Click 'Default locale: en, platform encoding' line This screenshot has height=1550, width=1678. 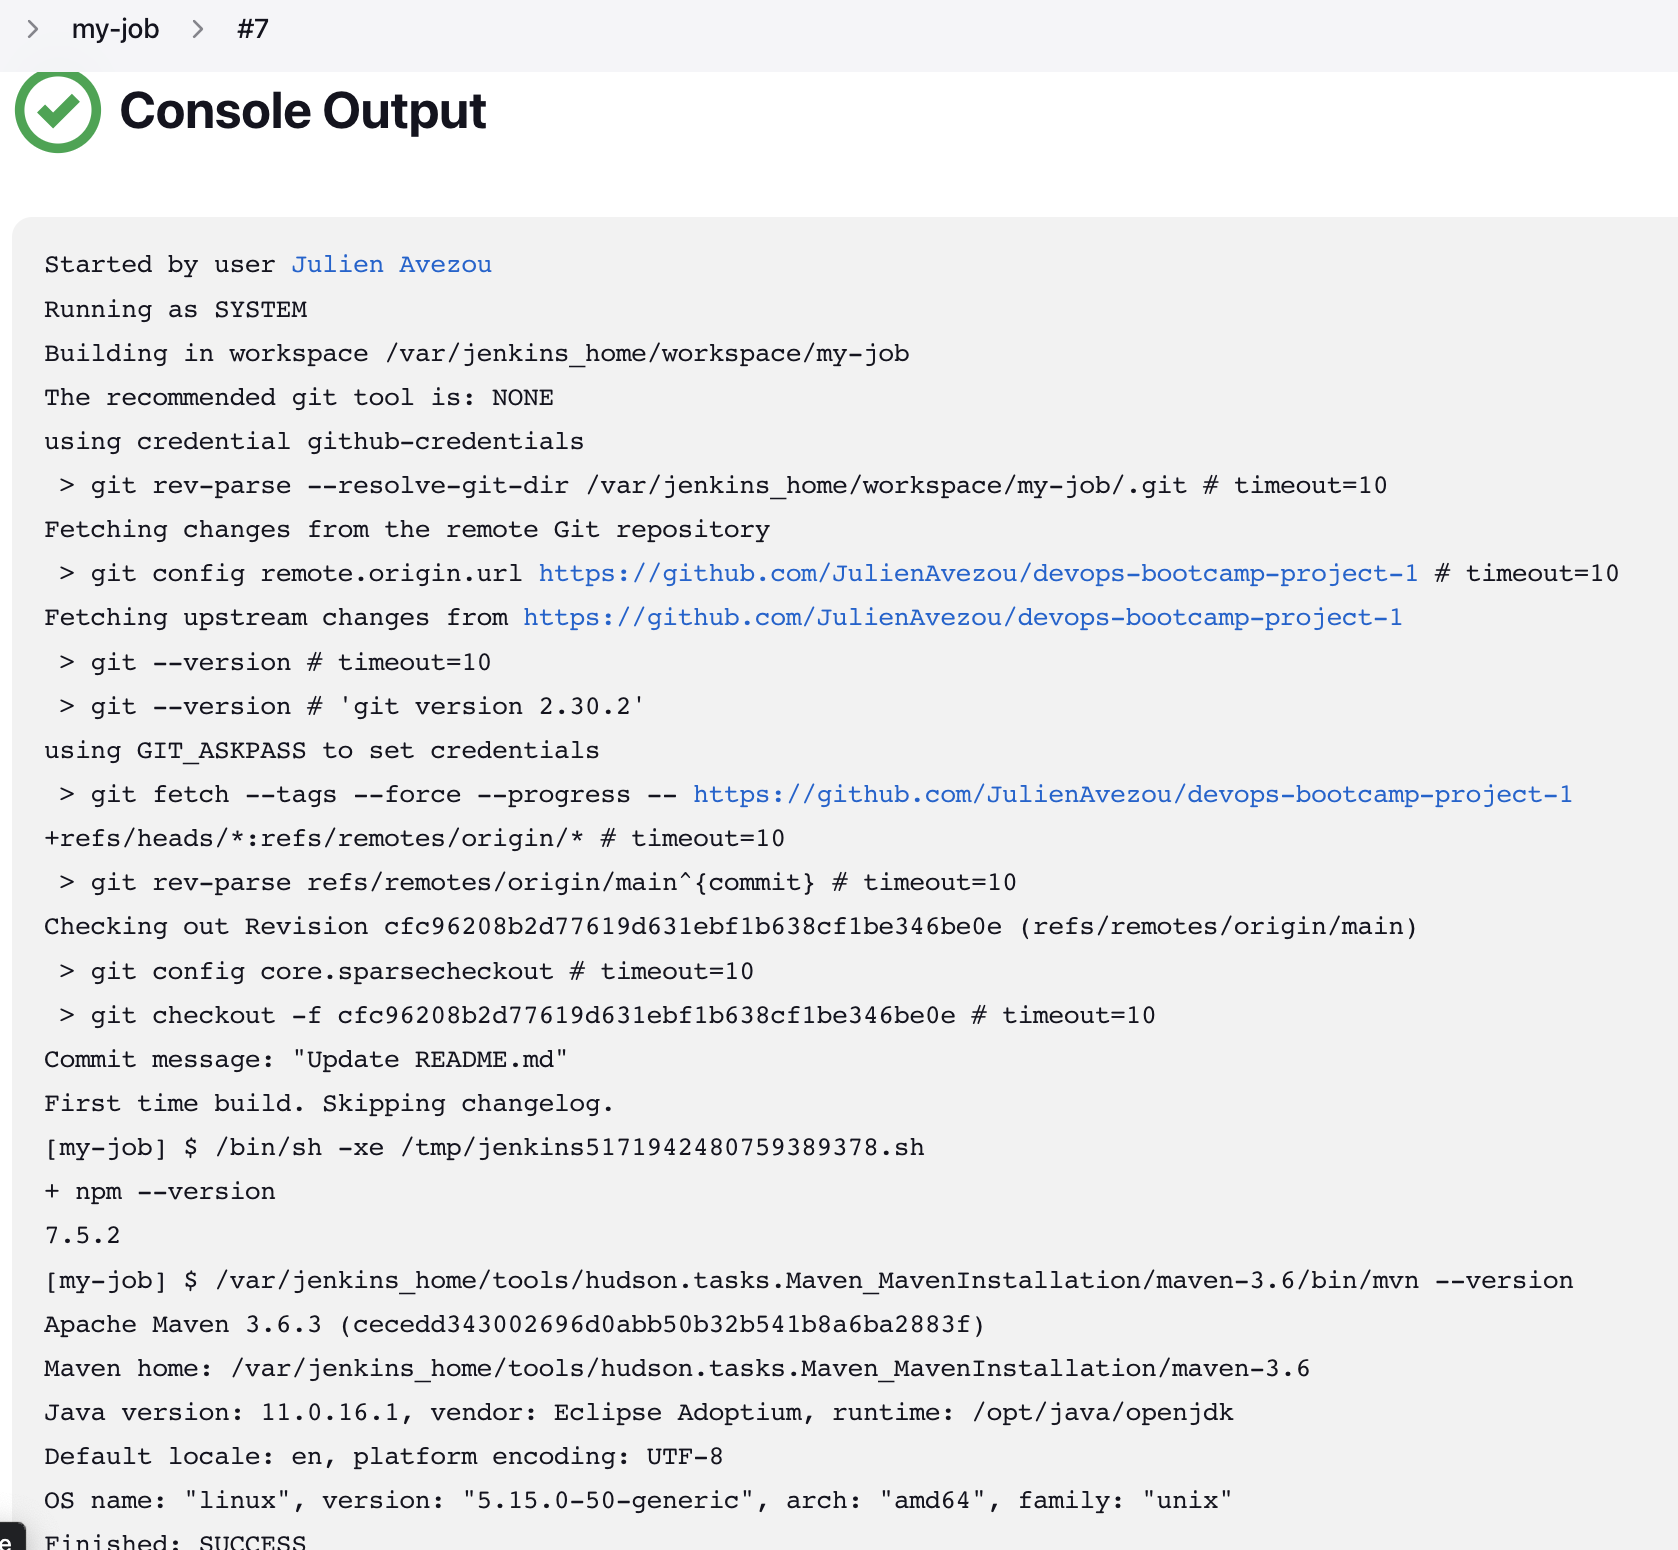click(384, 1457)
